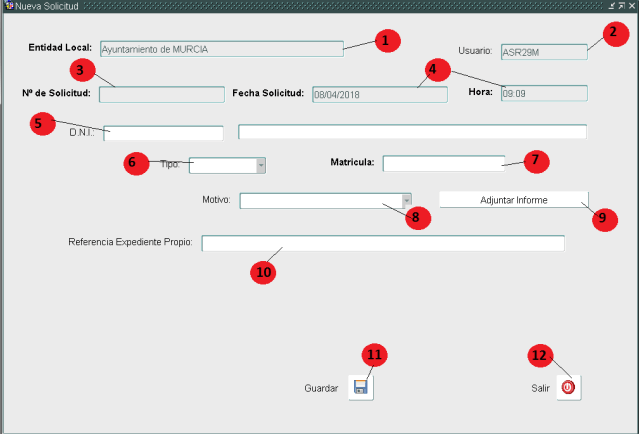Minimize the Nueva Solicitud window
639x434 pixels.
point(611,6)
